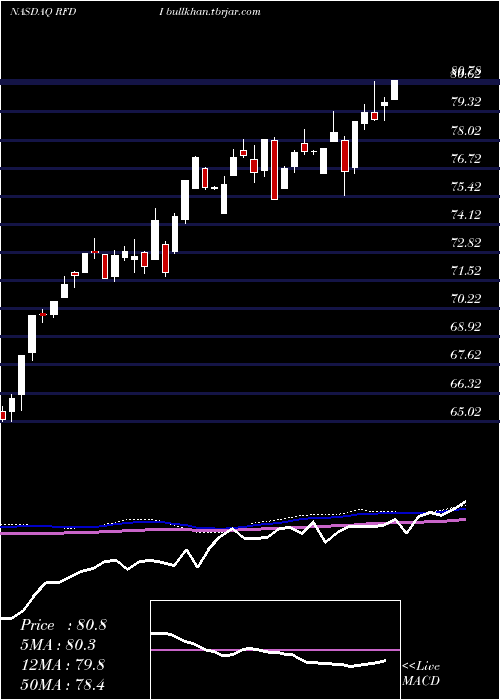Click the 72.82 price axis label
The height and width of the screenshot is (700, 500).
click(x=466, y=243)
